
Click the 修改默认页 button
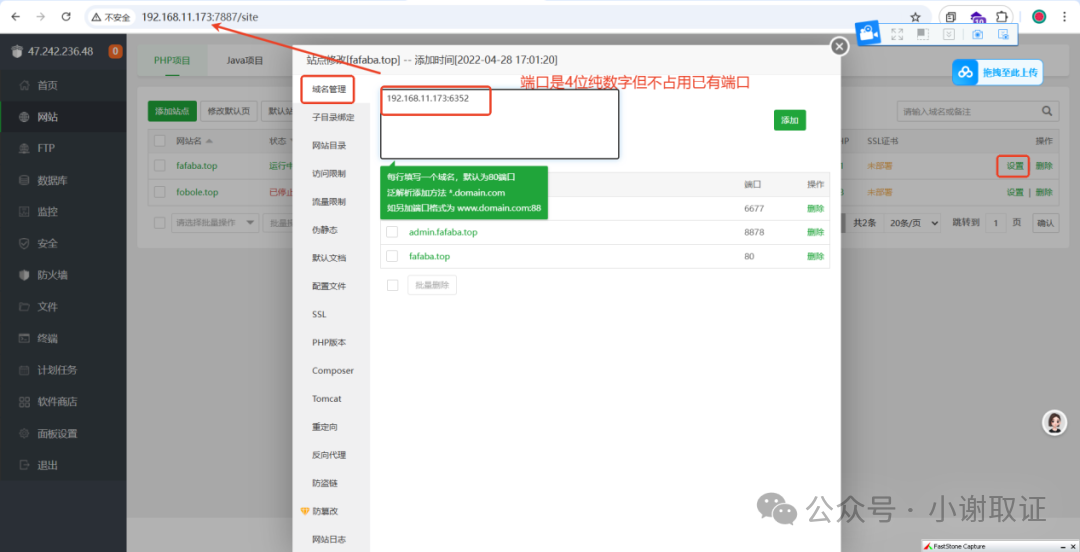point(229,111)
